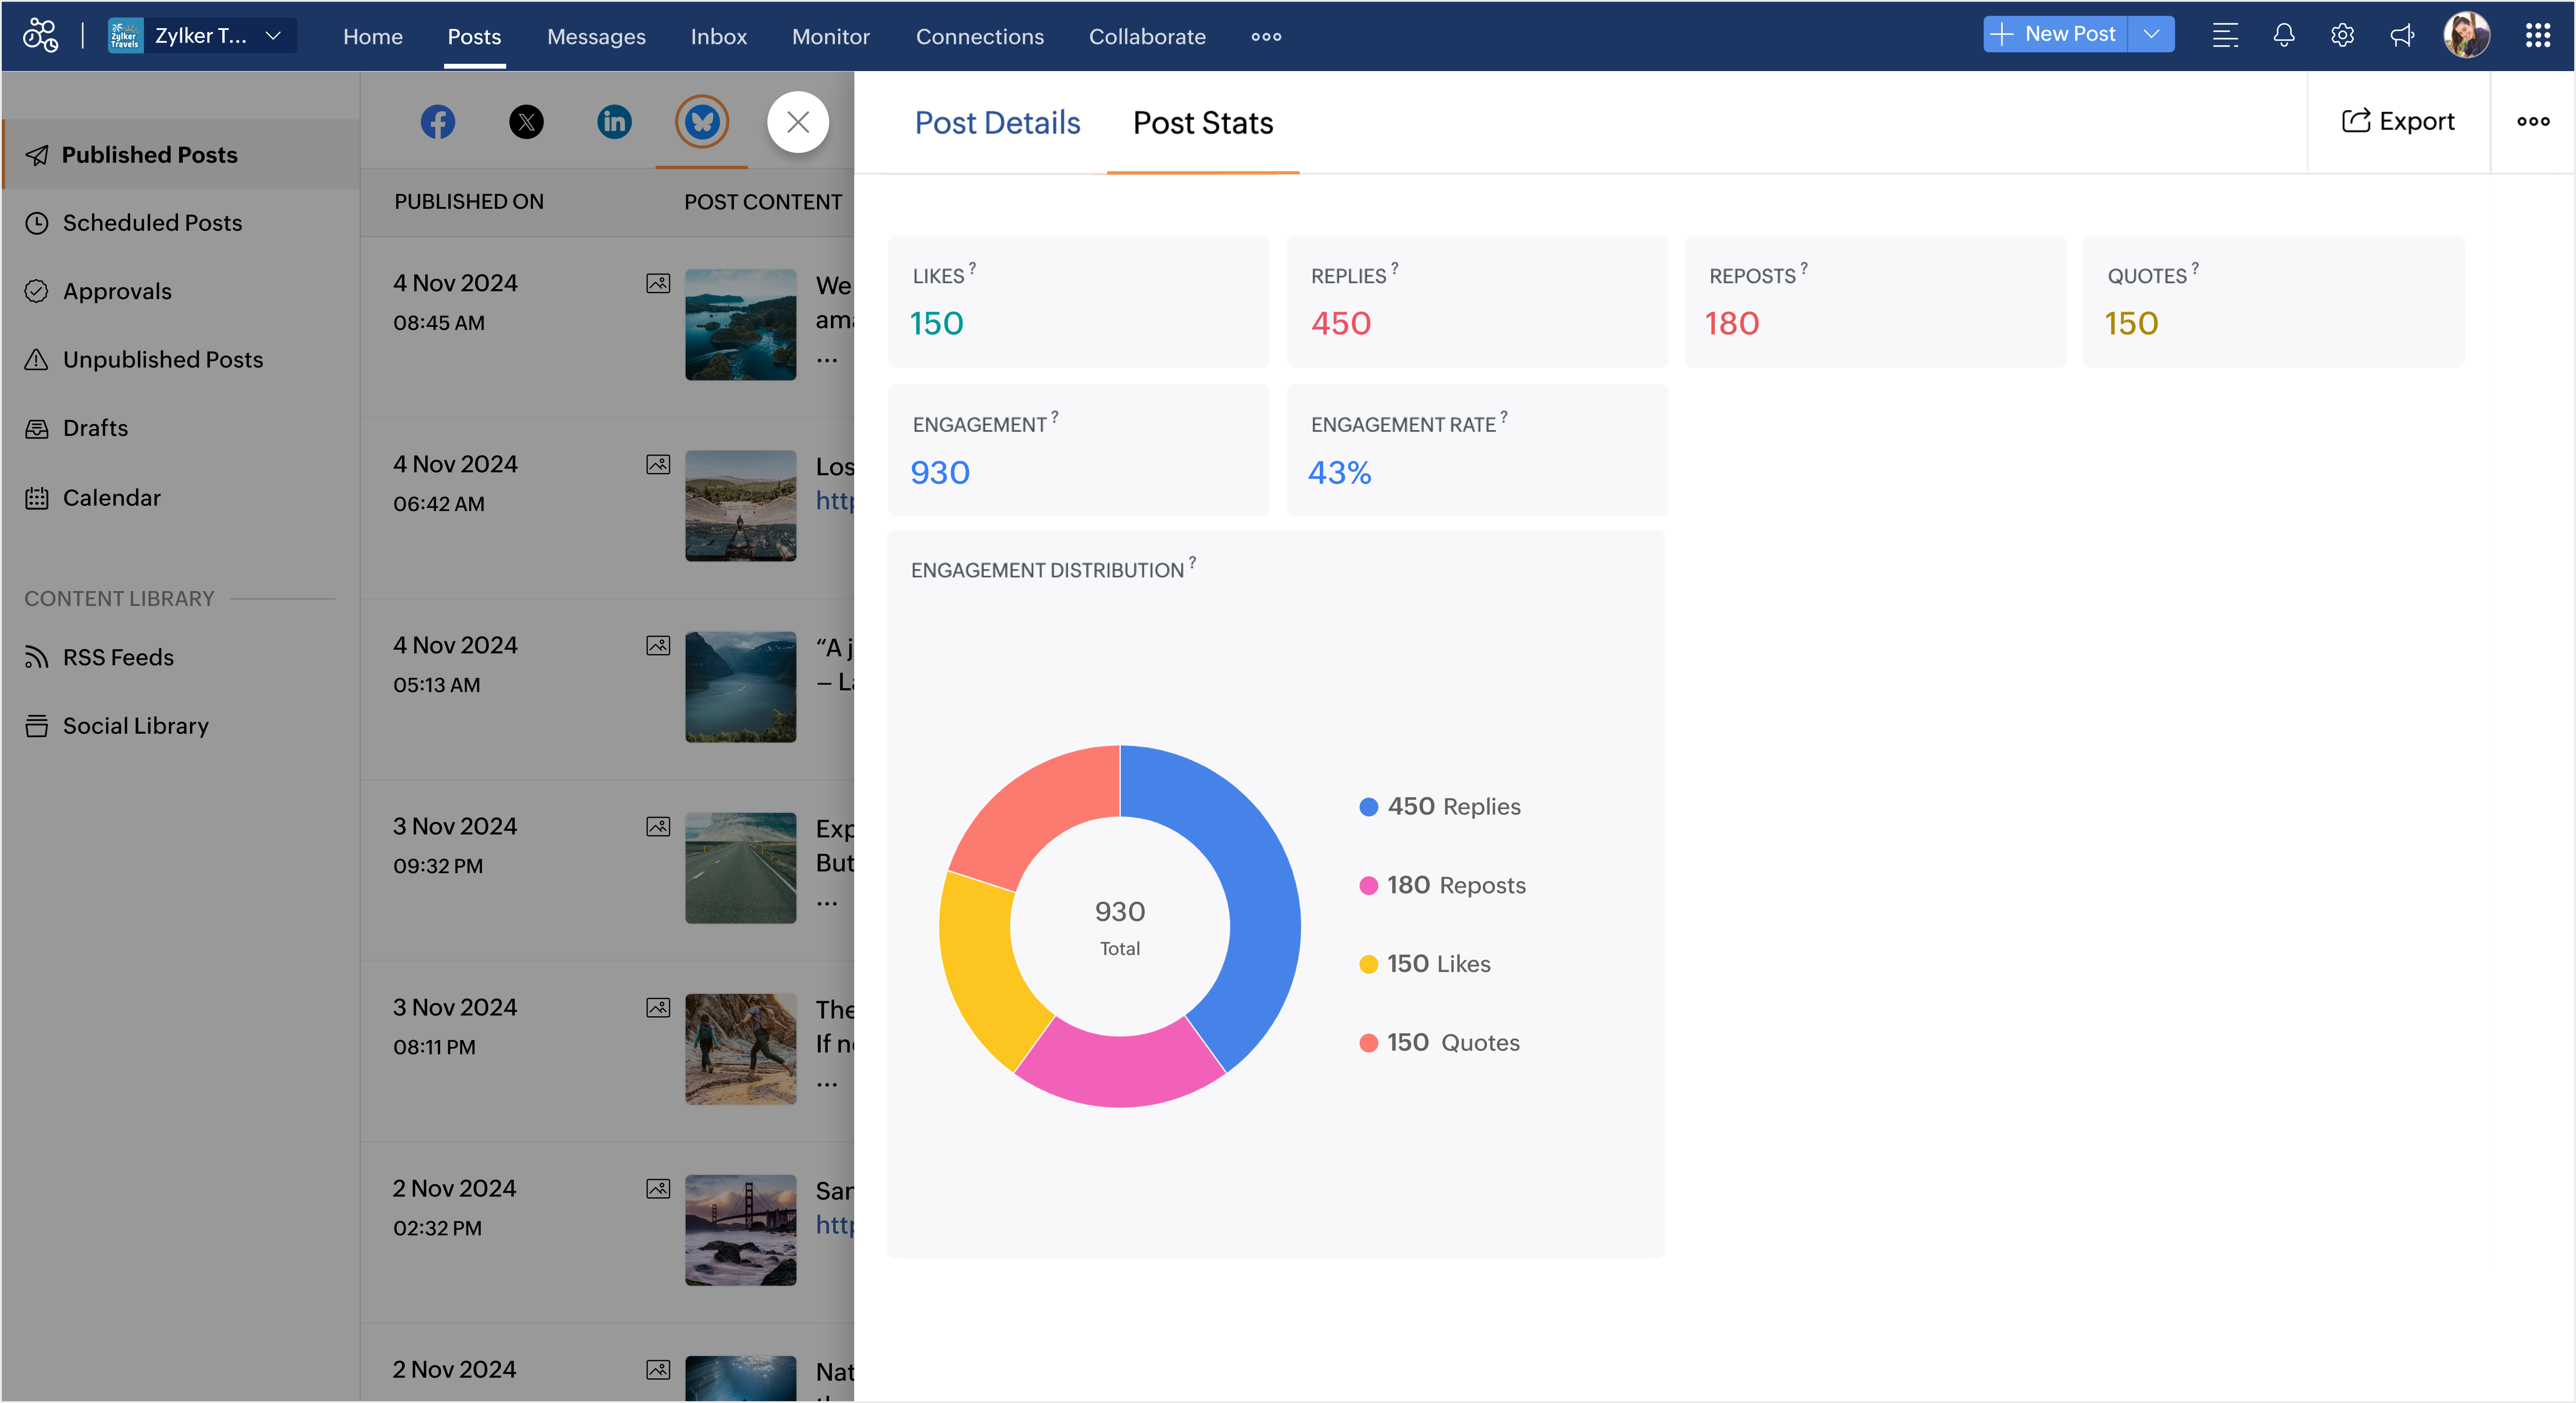Click the Engagement Rate help question mark
The image size is (2576, 1403).
1504,417
